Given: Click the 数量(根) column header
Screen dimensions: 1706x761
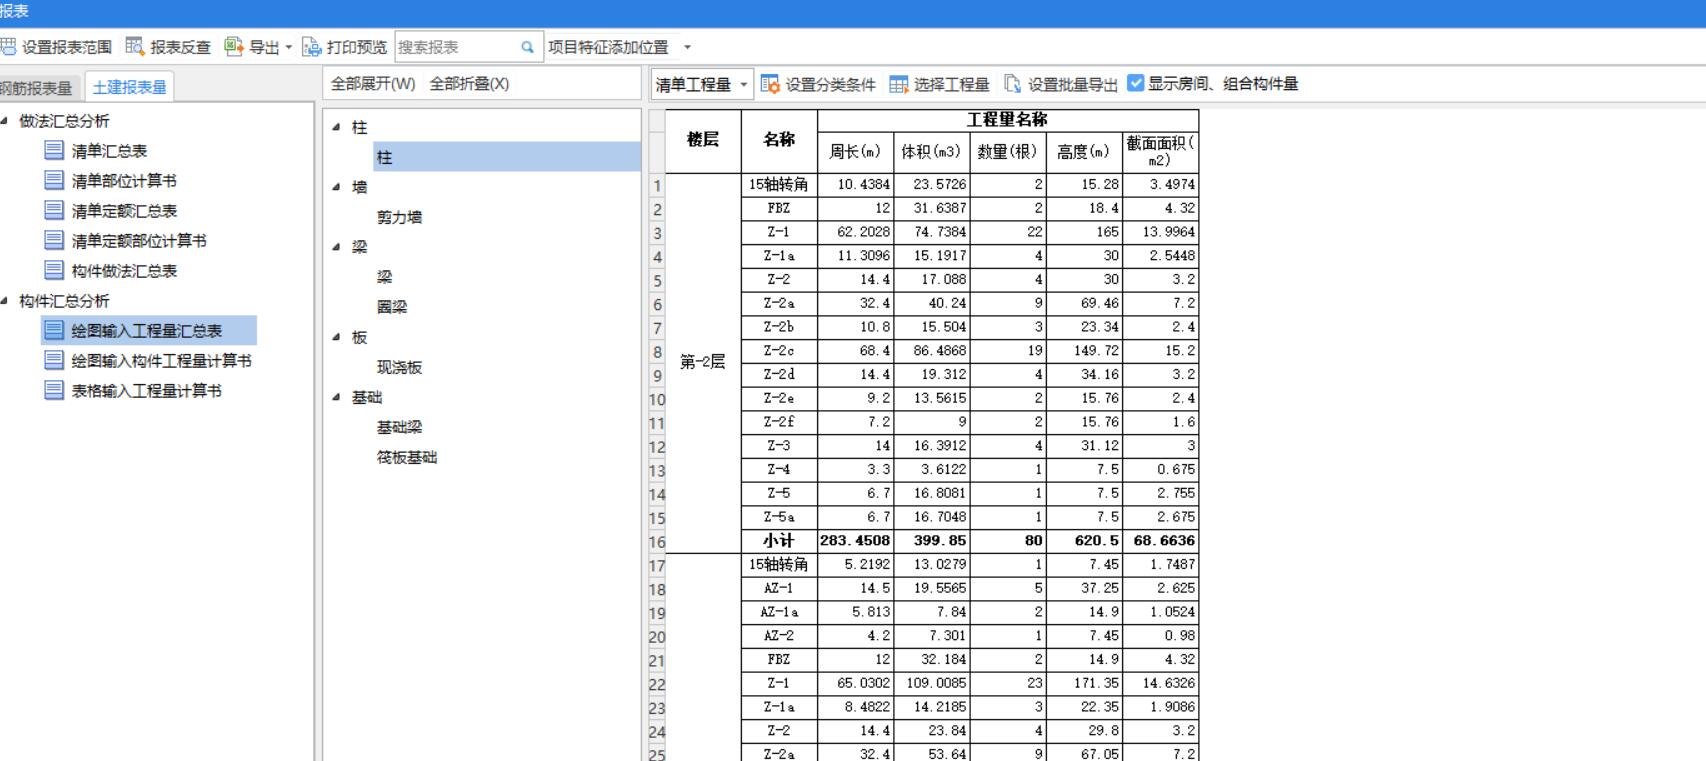Looking at the screenshot, I should [1007, 152].
